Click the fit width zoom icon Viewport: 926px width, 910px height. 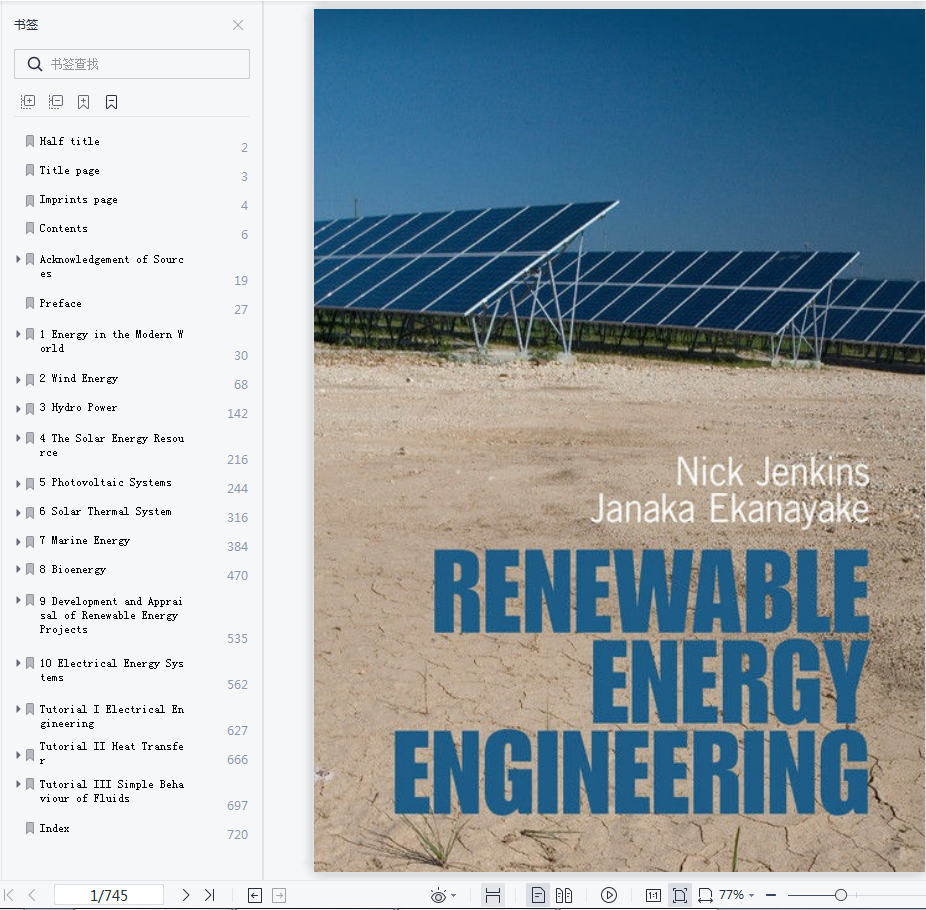(705, 896)
